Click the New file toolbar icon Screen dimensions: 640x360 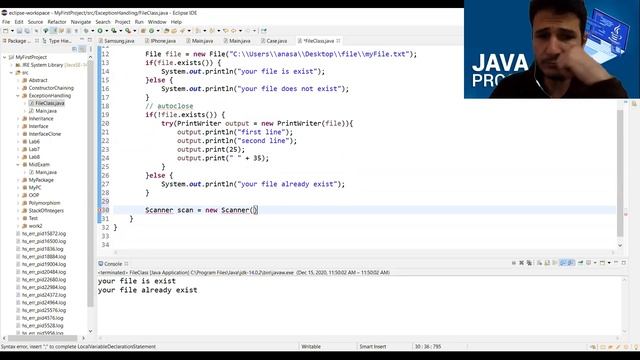click(6, 31)
